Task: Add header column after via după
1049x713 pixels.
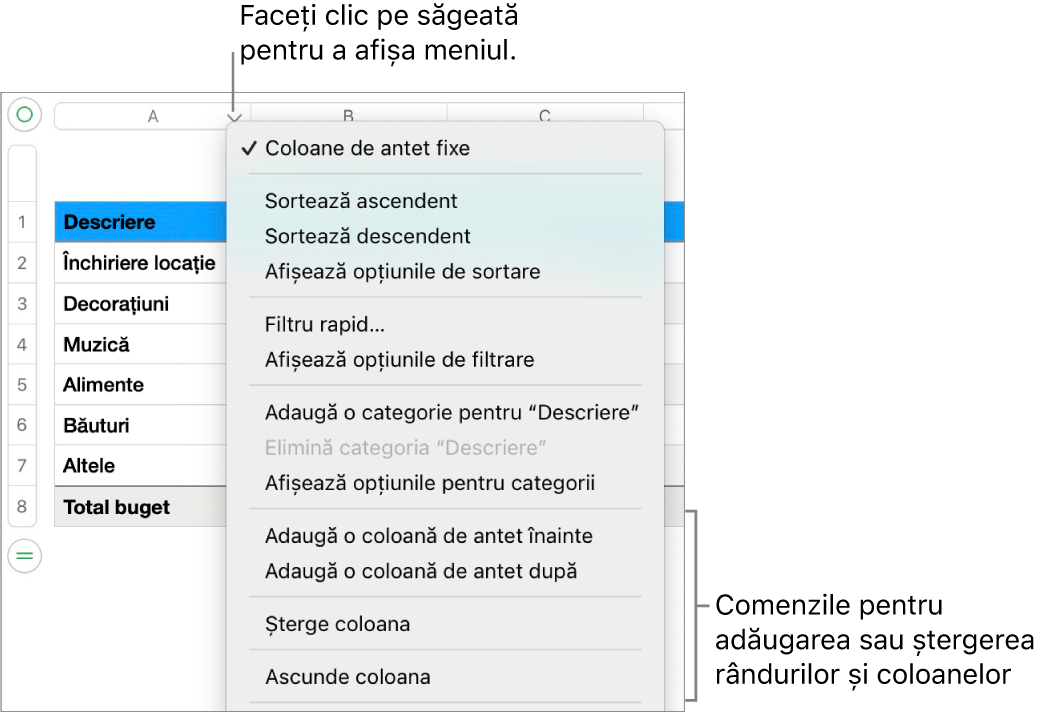Action: (420, 572)
